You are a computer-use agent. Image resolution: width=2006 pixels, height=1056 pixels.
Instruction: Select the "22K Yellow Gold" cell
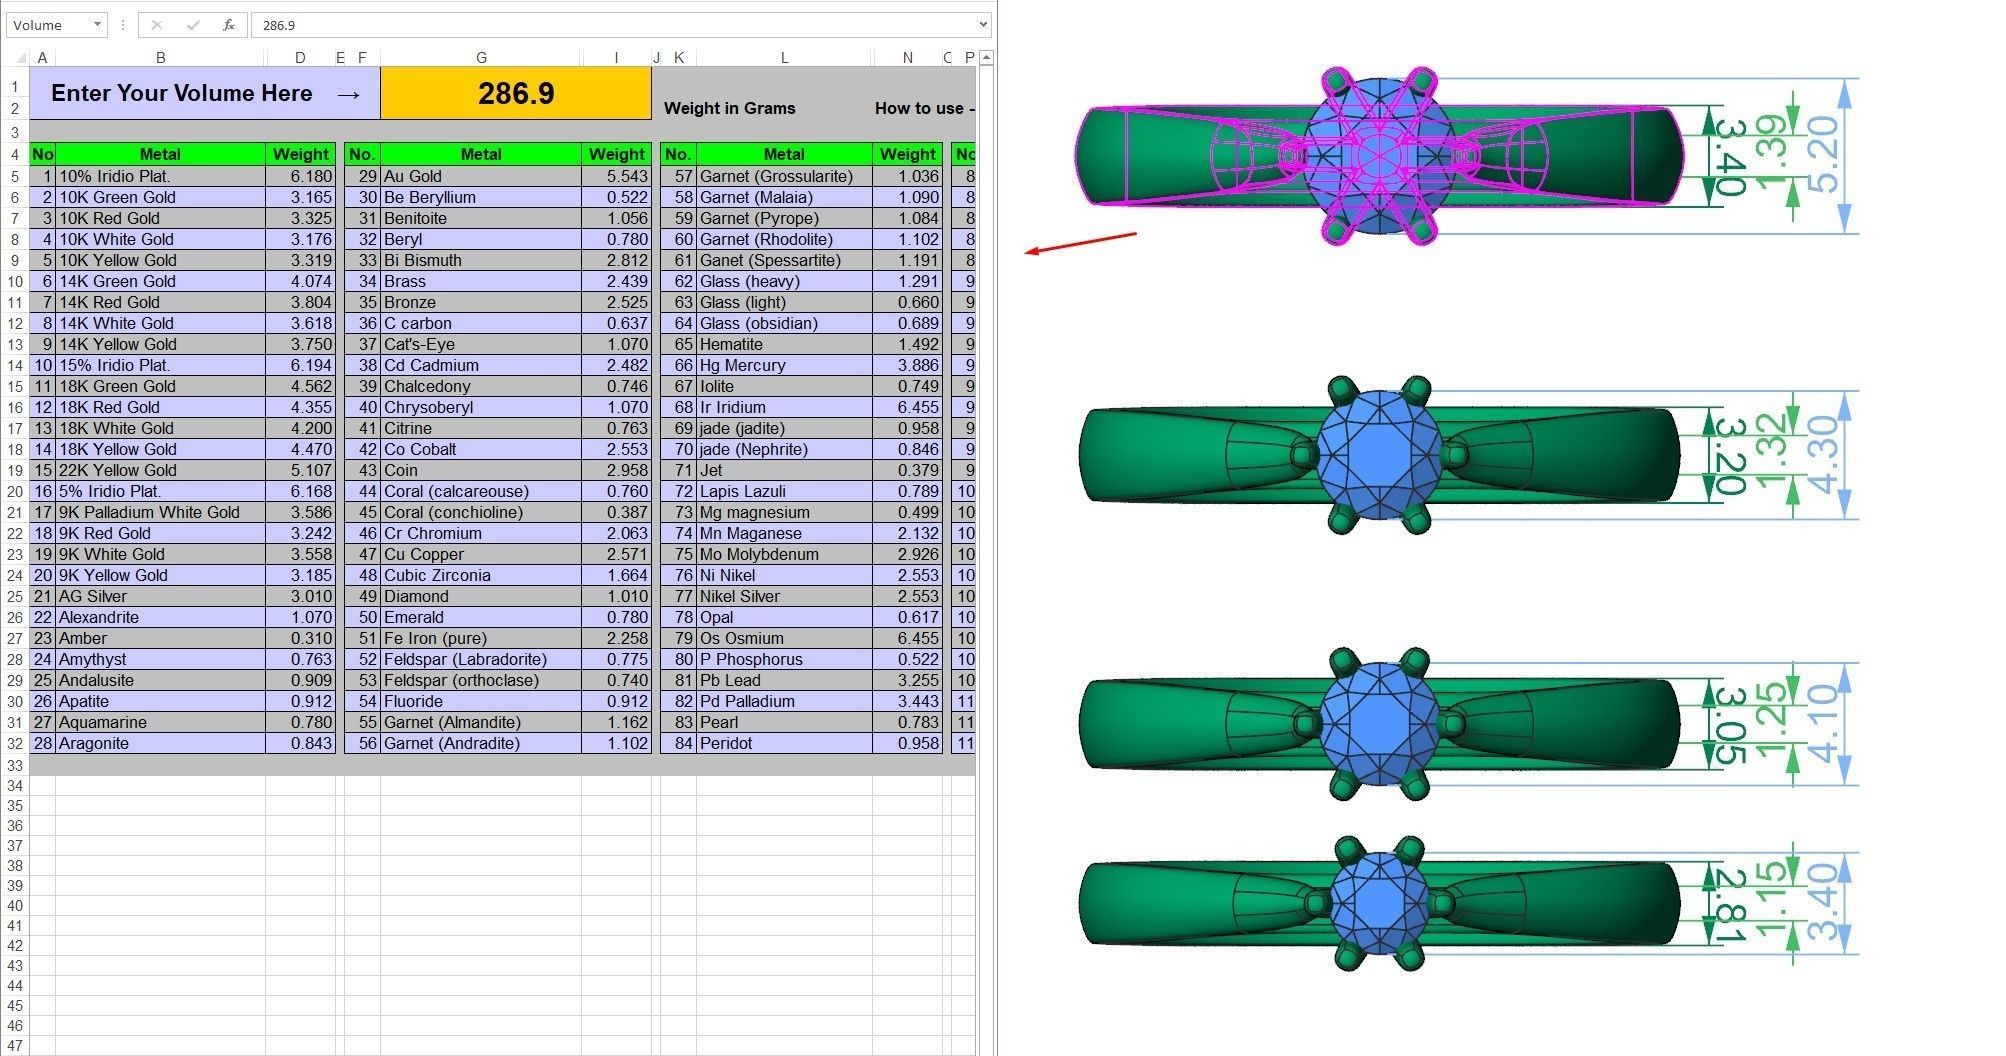(160, 470)
